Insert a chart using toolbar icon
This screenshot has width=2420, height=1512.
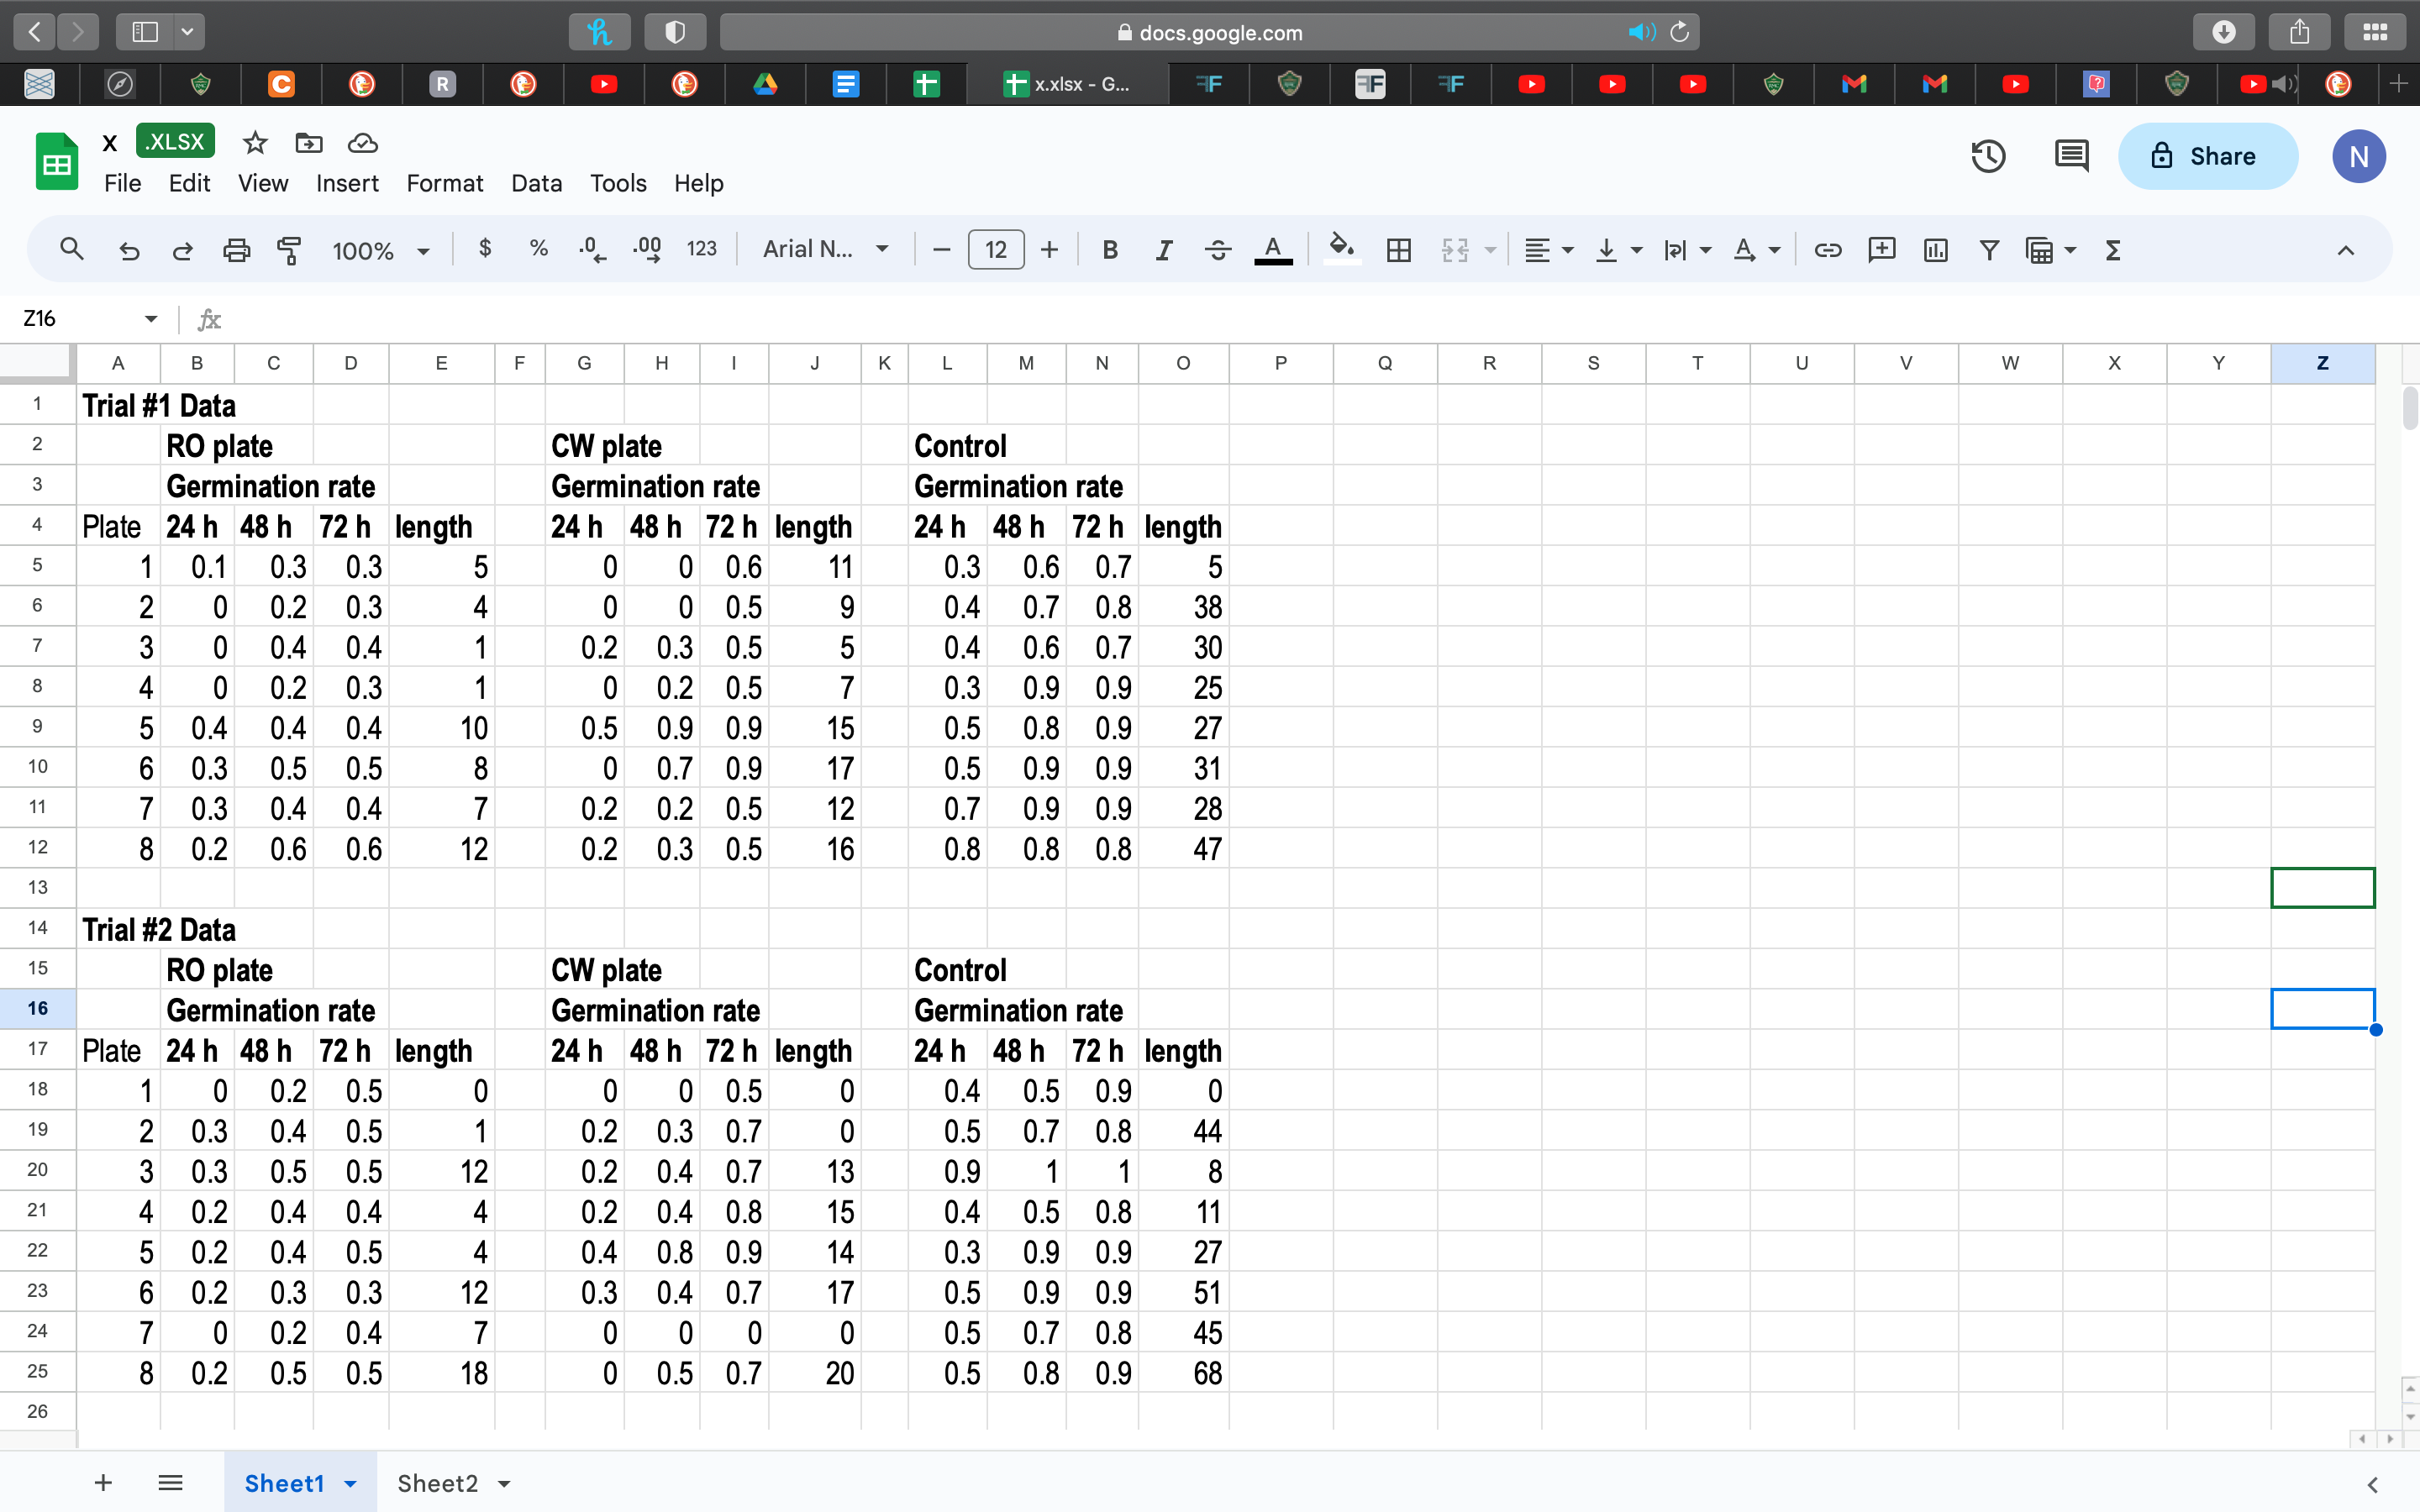click(x=1935, y=250)
